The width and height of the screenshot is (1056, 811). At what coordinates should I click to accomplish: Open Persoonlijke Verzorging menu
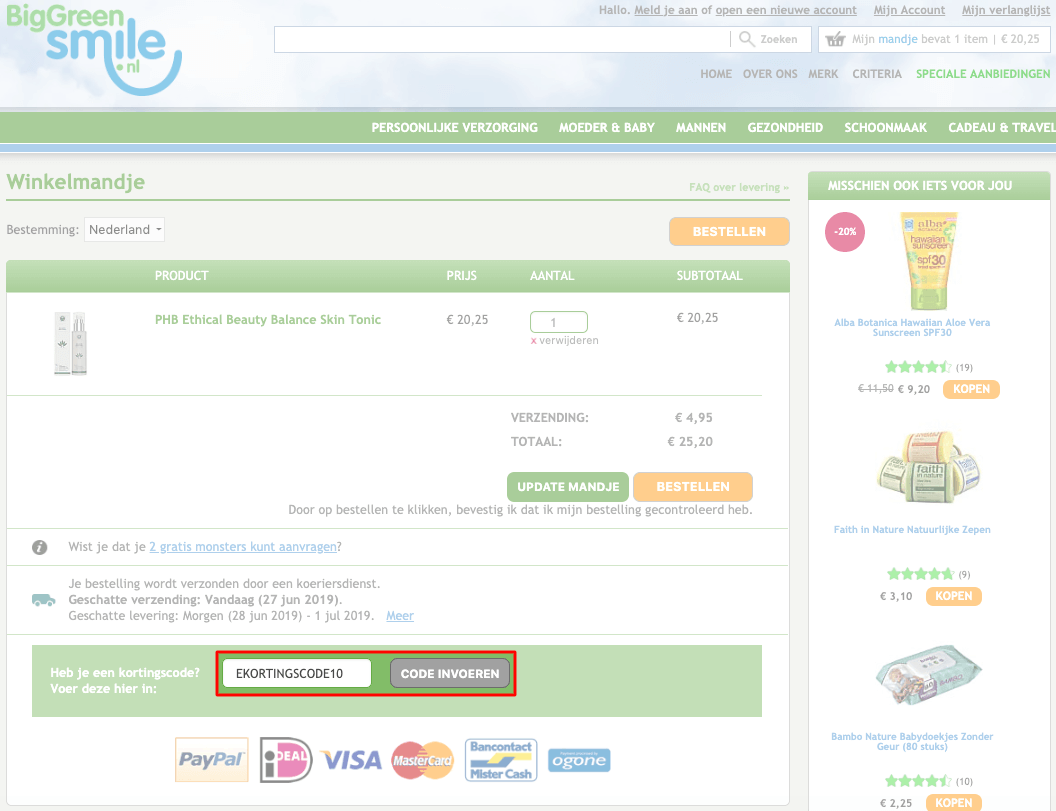click(455, 127)
